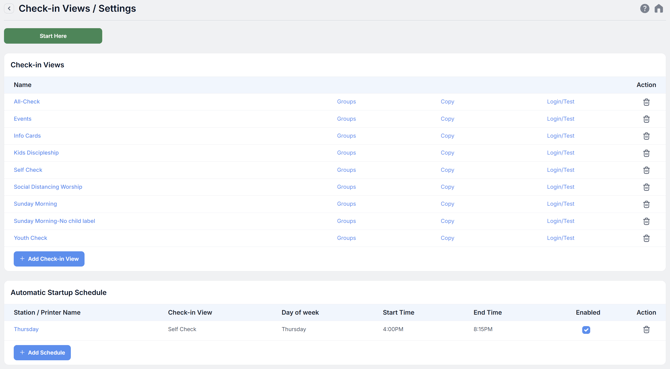Image resolution: width=670 pixels, height=369 pixels.
Task: Click Login/Test for Info Cards
Action: coord(561,136)
